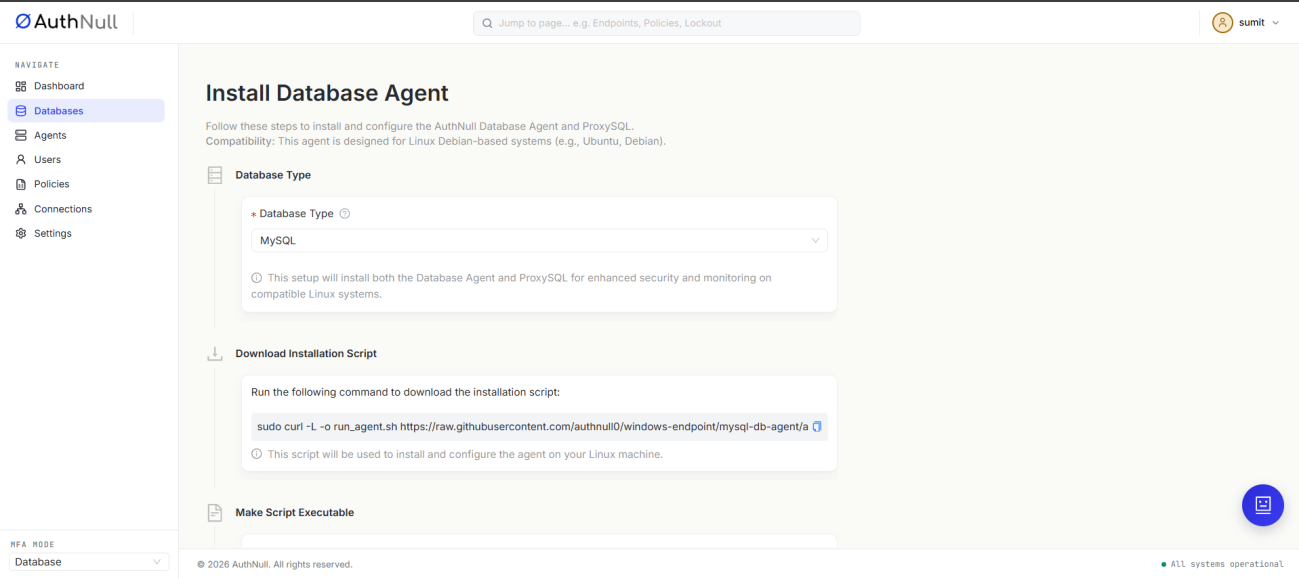The width and height of the screenshot is (1299, 579).
Task: Click the Compatibility note text
Action: [436, 141]
